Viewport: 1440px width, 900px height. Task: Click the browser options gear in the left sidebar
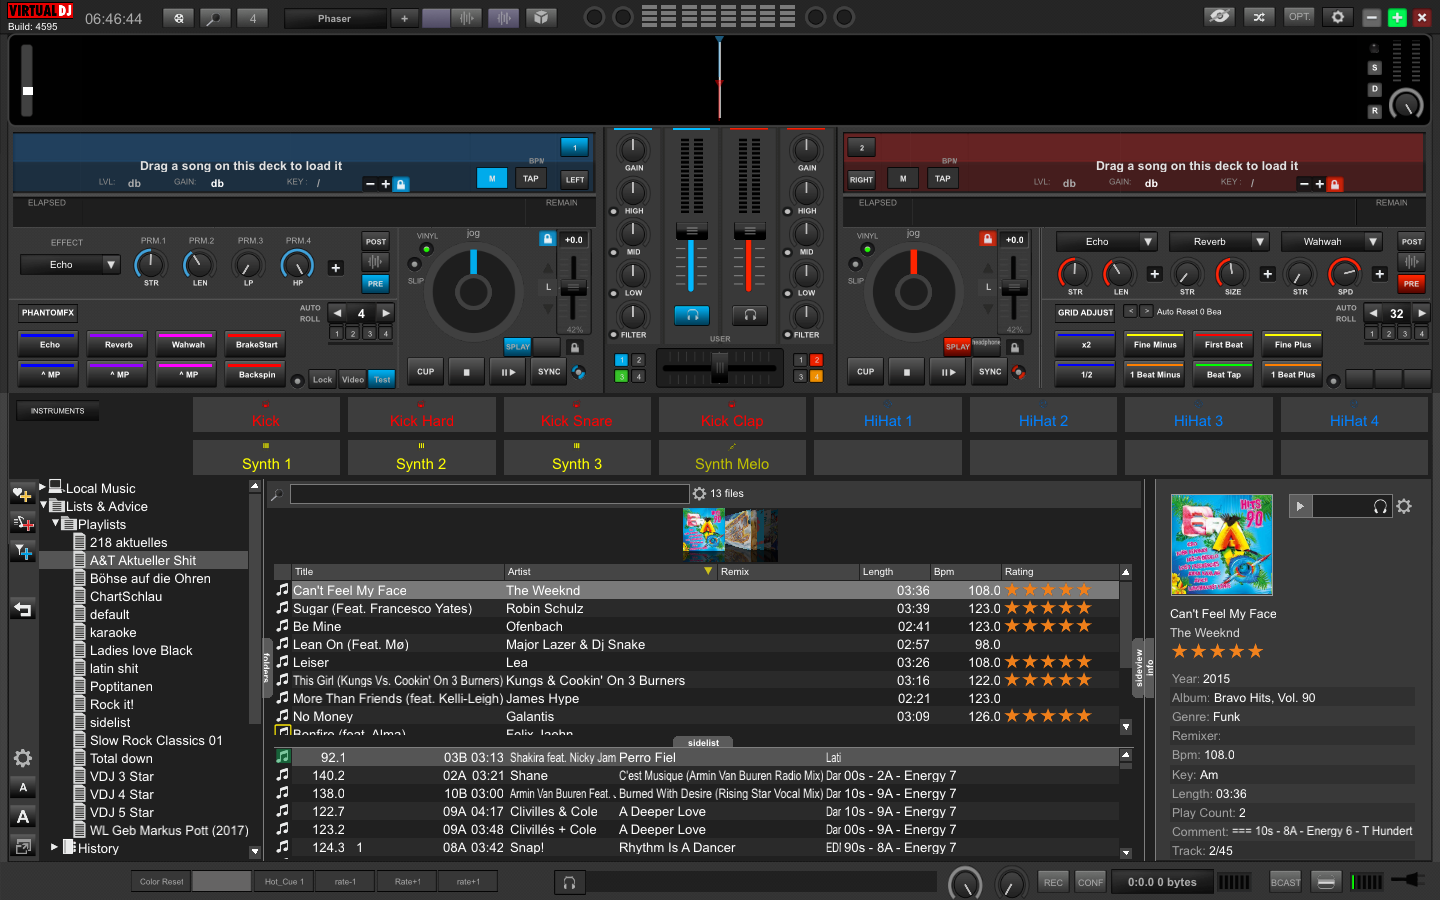pyautogui.click(x=22, y=758)
